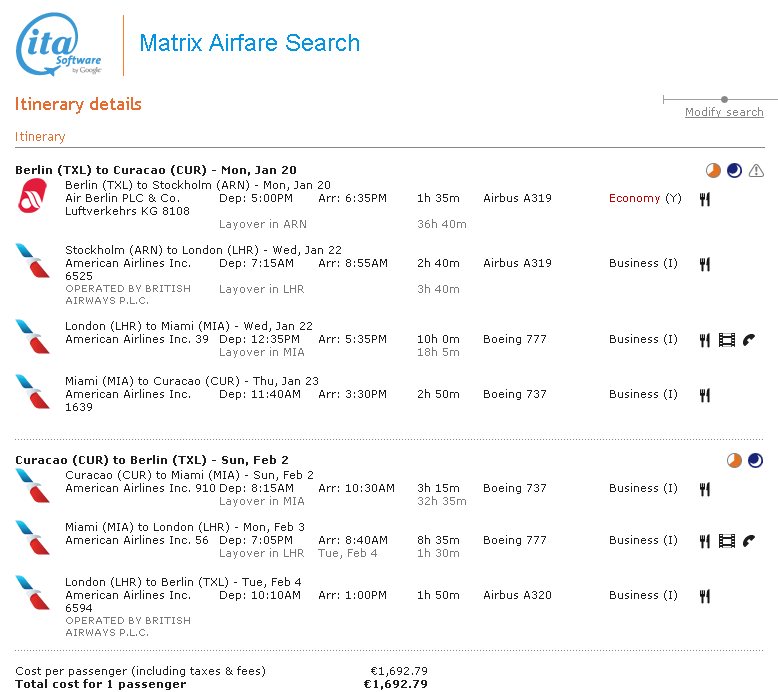Click the outbound trip warning triangle icon
The image size is (778, 692).
click(x=756, y=170)
